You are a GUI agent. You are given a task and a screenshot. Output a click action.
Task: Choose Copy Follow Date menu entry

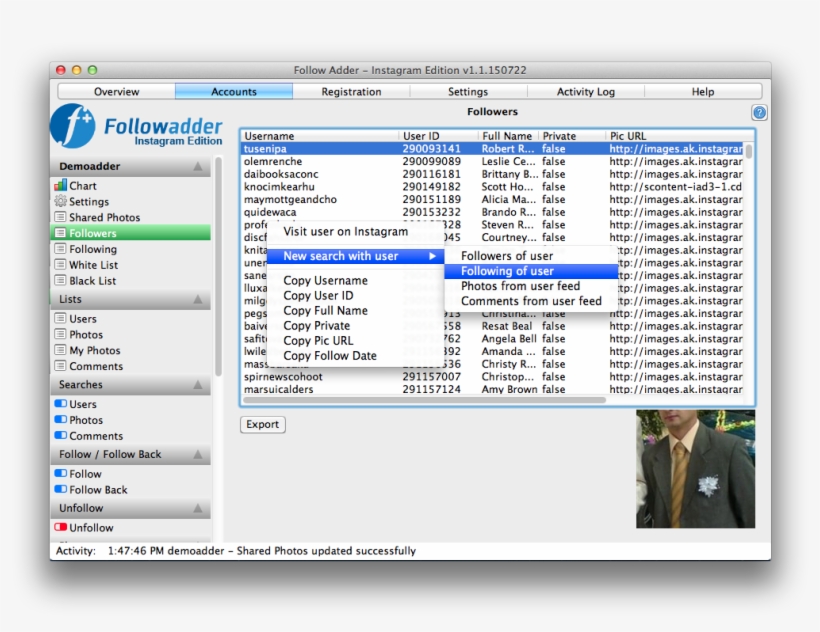[x=355, y=356]
